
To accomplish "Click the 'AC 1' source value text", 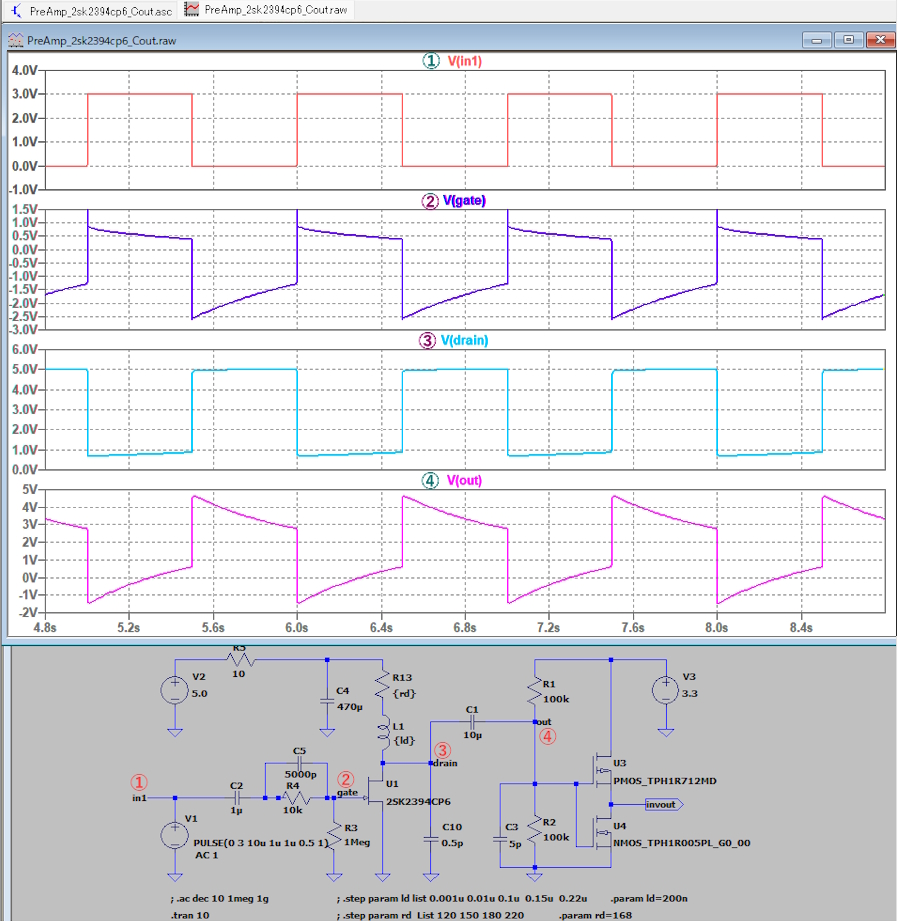I will (x=206, y=855).
